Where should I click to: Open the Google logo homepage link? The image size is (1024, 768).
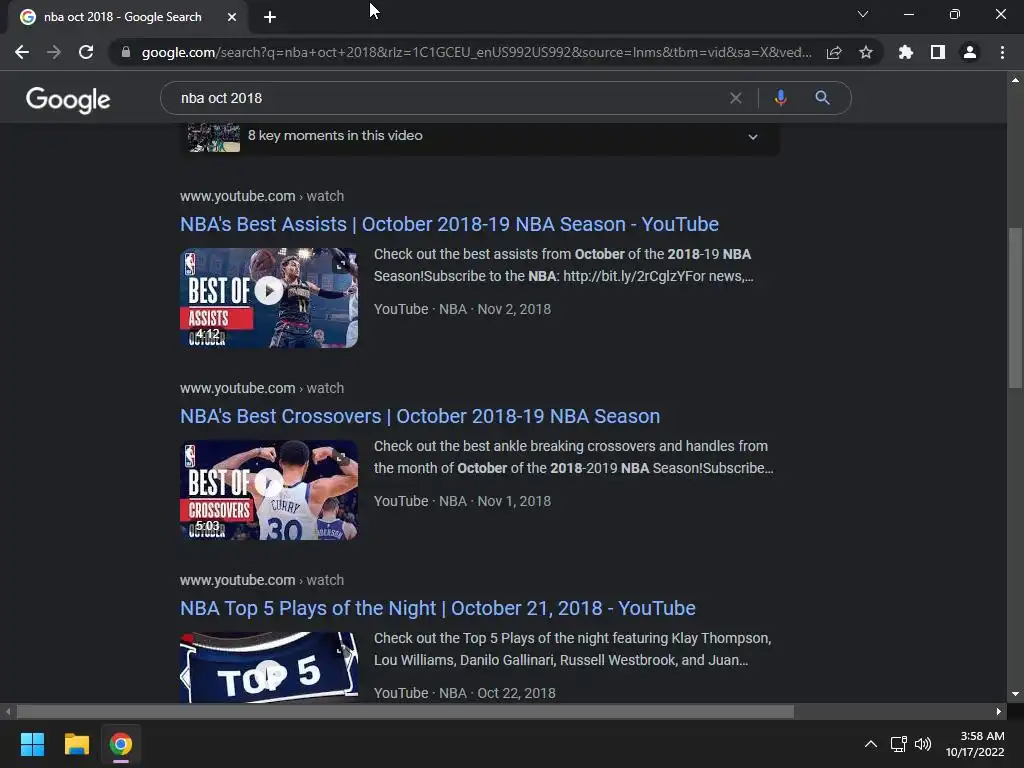(68, 99)
